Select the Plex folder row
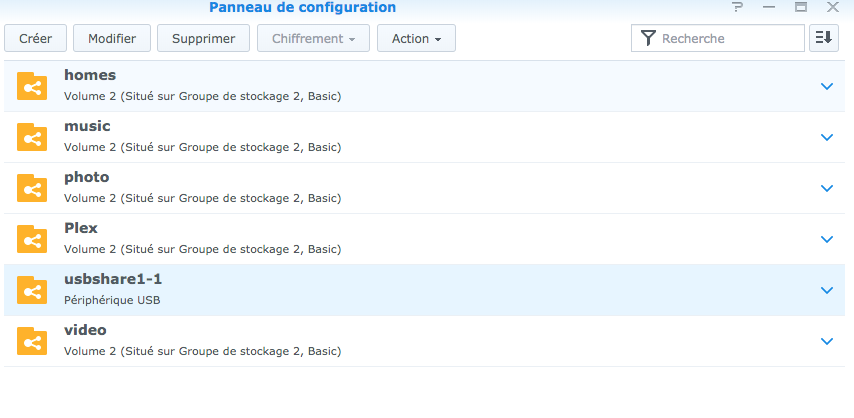854x418 pixels. tap(400, 239)
